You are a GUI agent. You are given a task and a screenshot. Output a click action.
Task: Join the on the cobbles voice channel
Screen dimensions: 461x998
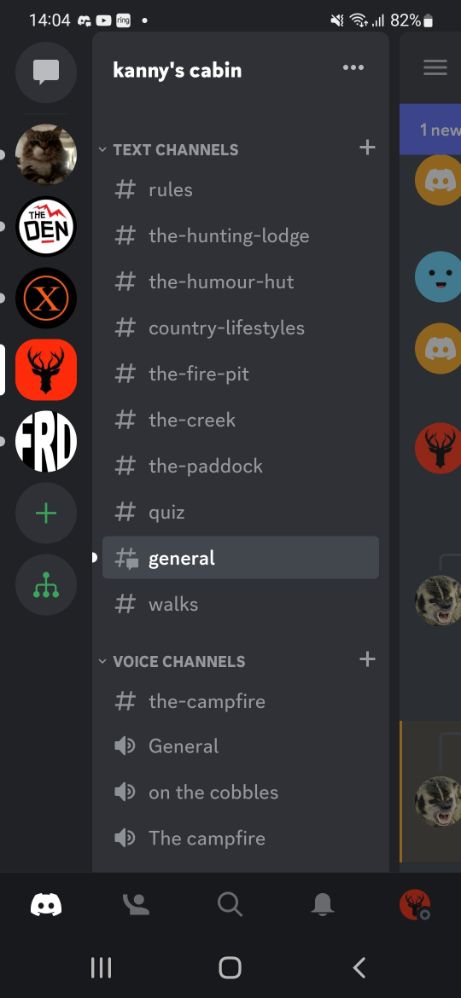tap(241, 792)
